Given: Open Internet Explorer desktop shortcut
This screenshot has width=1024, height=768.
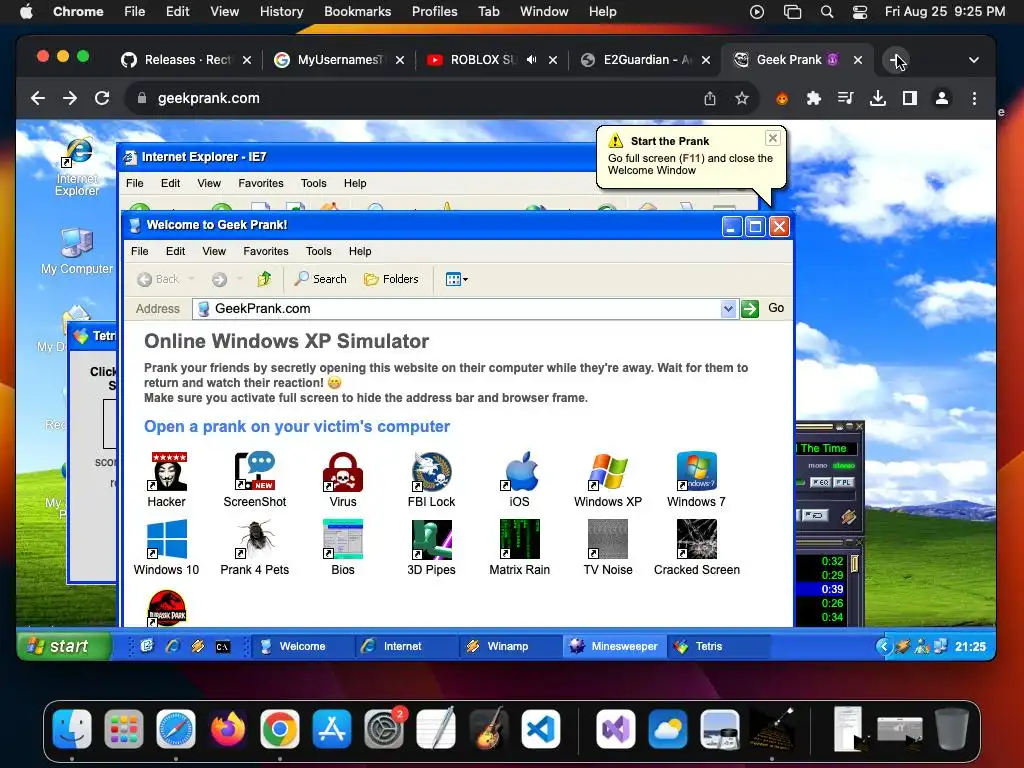Looking at the screenshot, I should tap(77, 166).
